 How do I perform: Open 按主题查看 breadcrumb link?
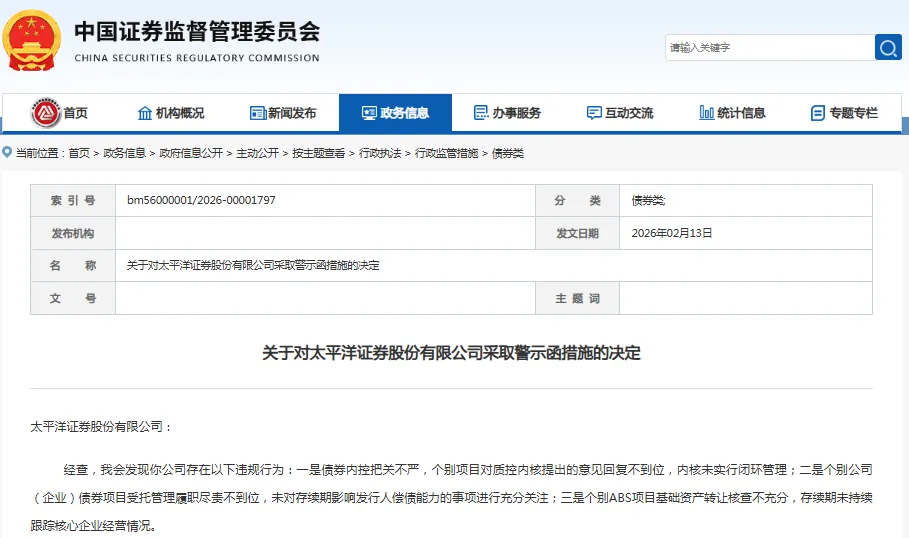pos(319,153)
